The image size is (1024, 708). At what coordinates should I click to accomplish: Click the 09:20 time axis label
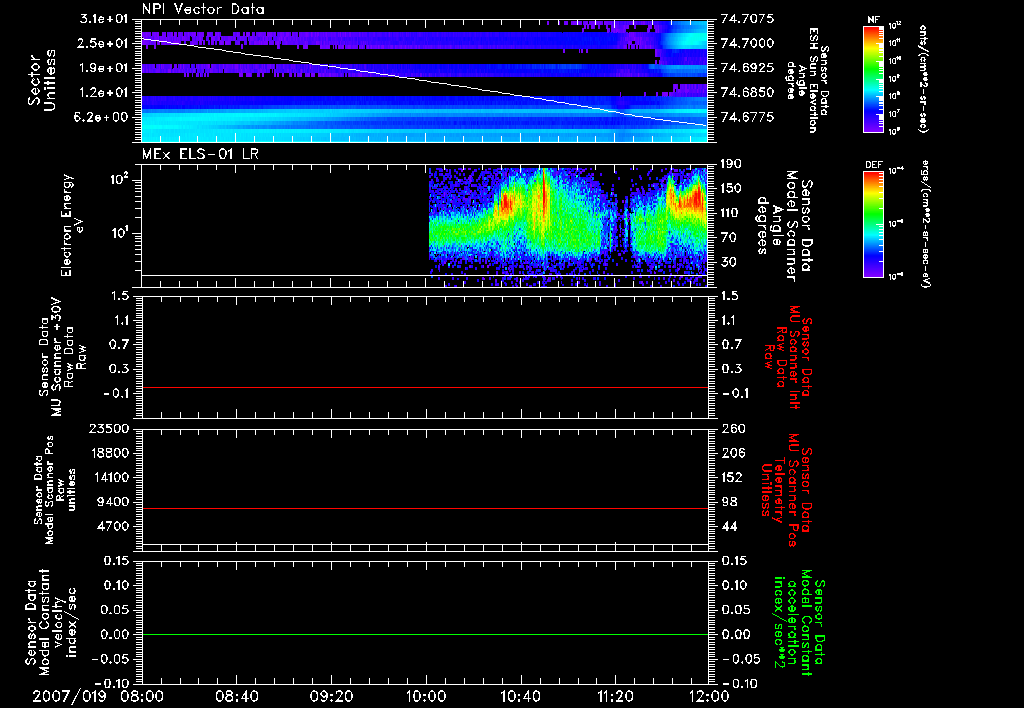tap(331, 696)
